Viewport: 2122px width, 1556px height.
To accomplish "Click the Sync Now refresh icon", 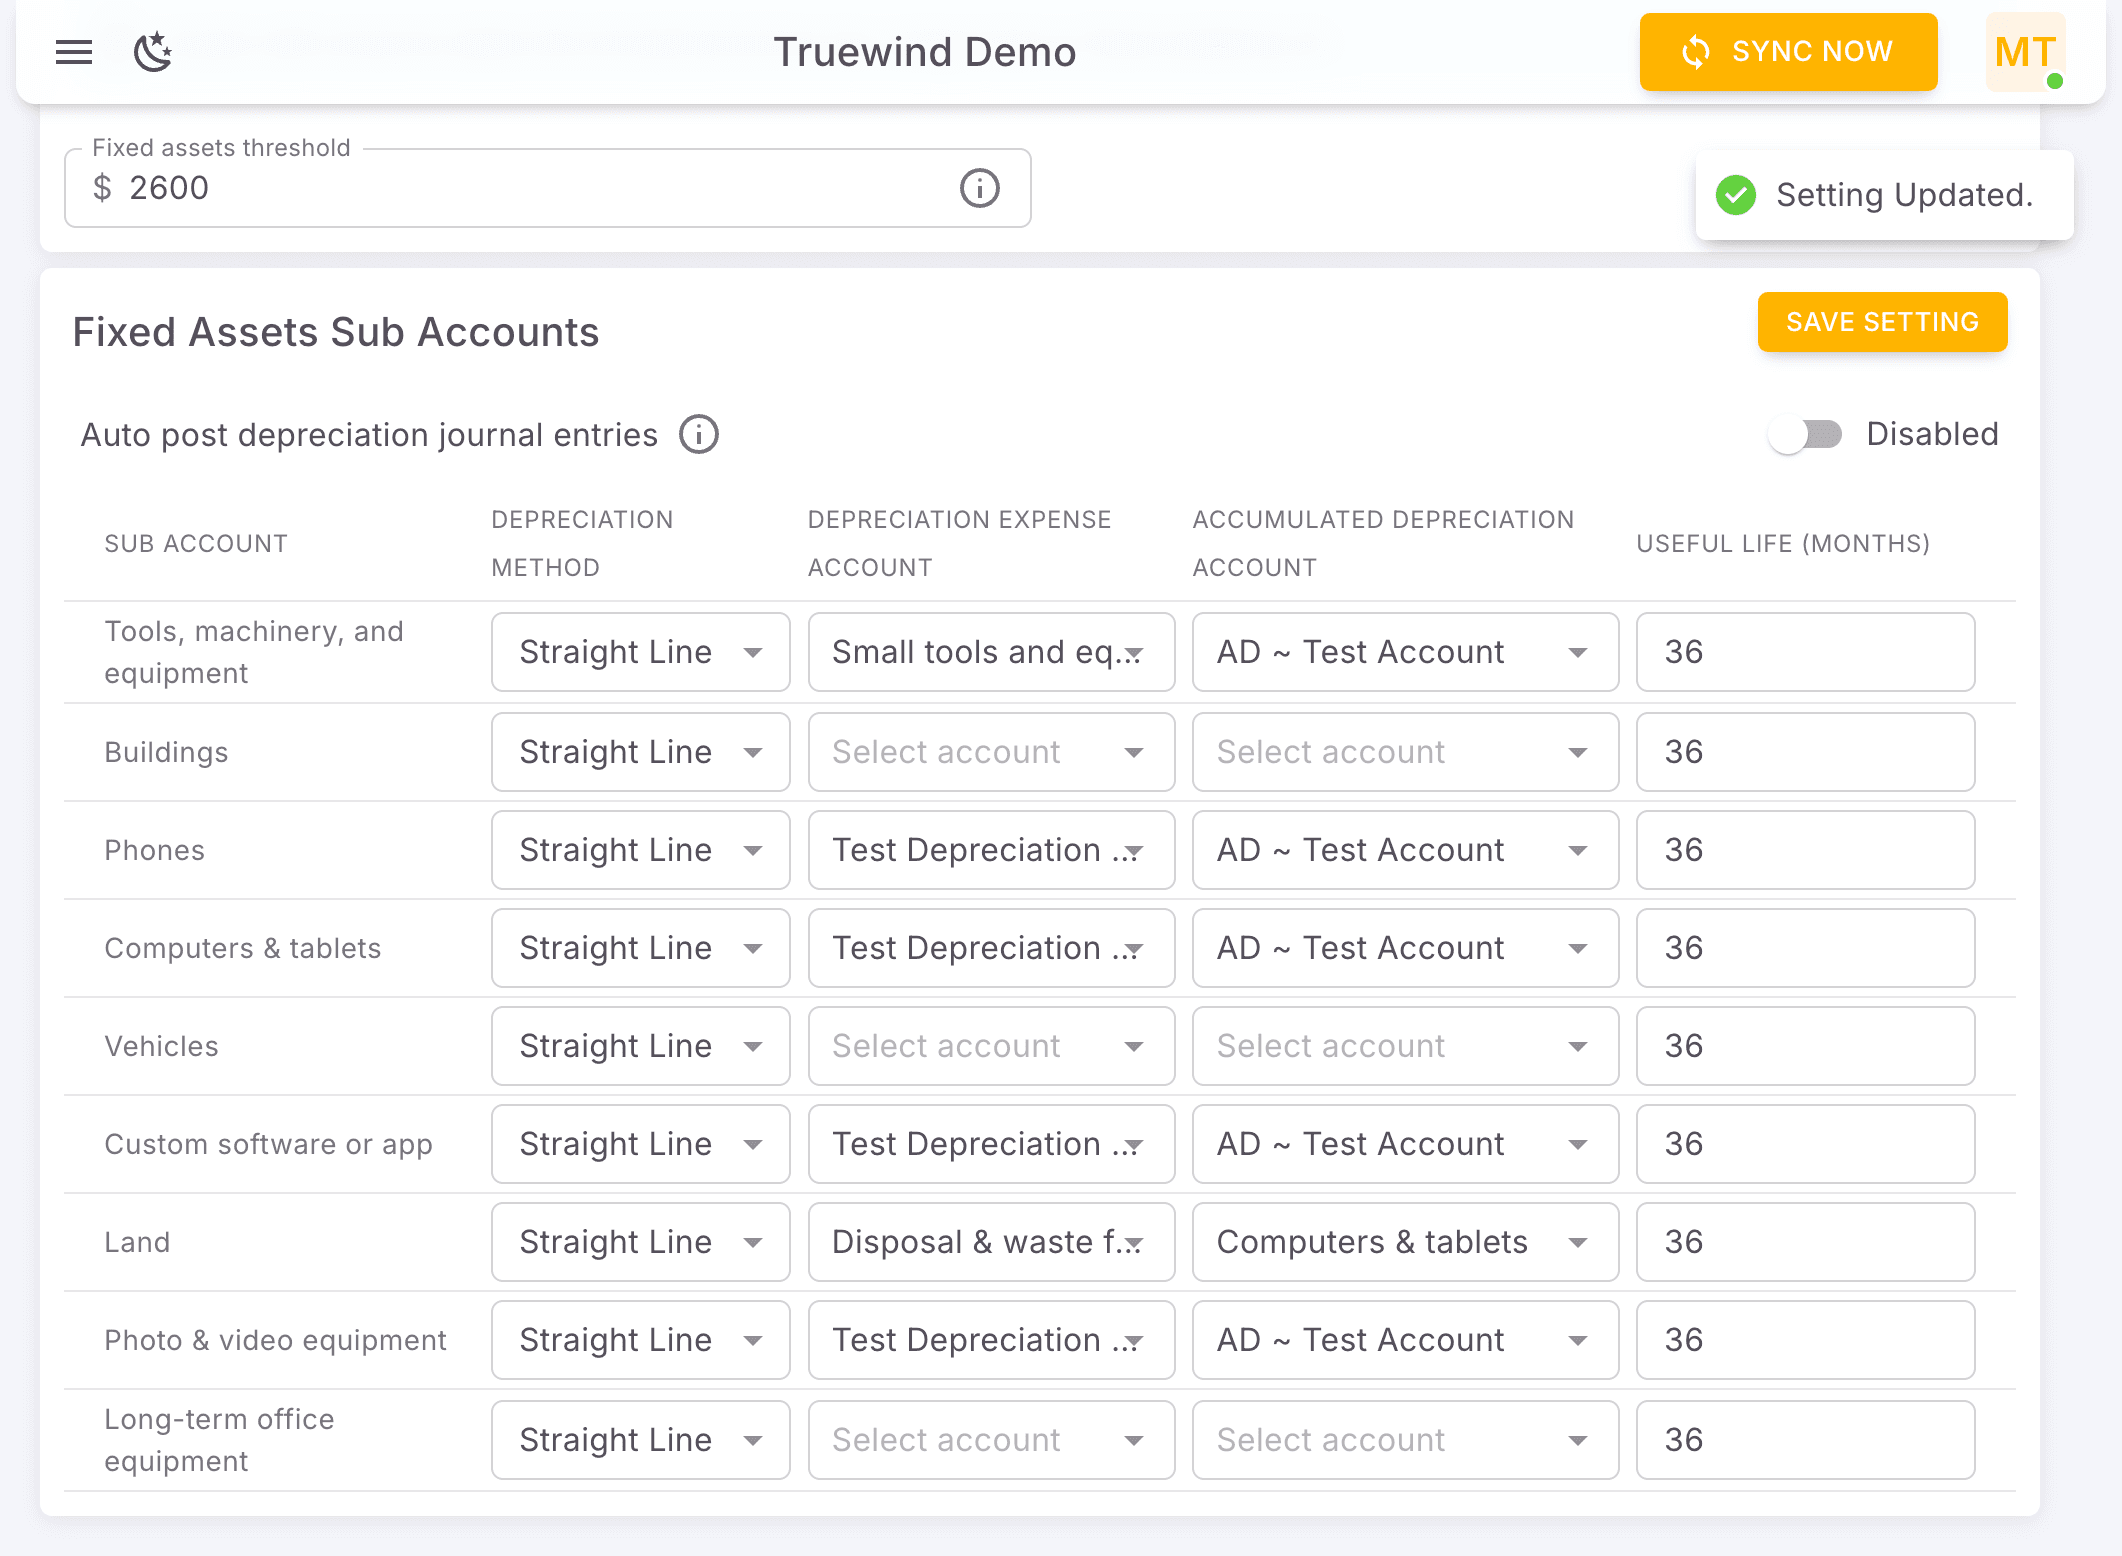I will pyautogui.click(x=1696, y=52).
